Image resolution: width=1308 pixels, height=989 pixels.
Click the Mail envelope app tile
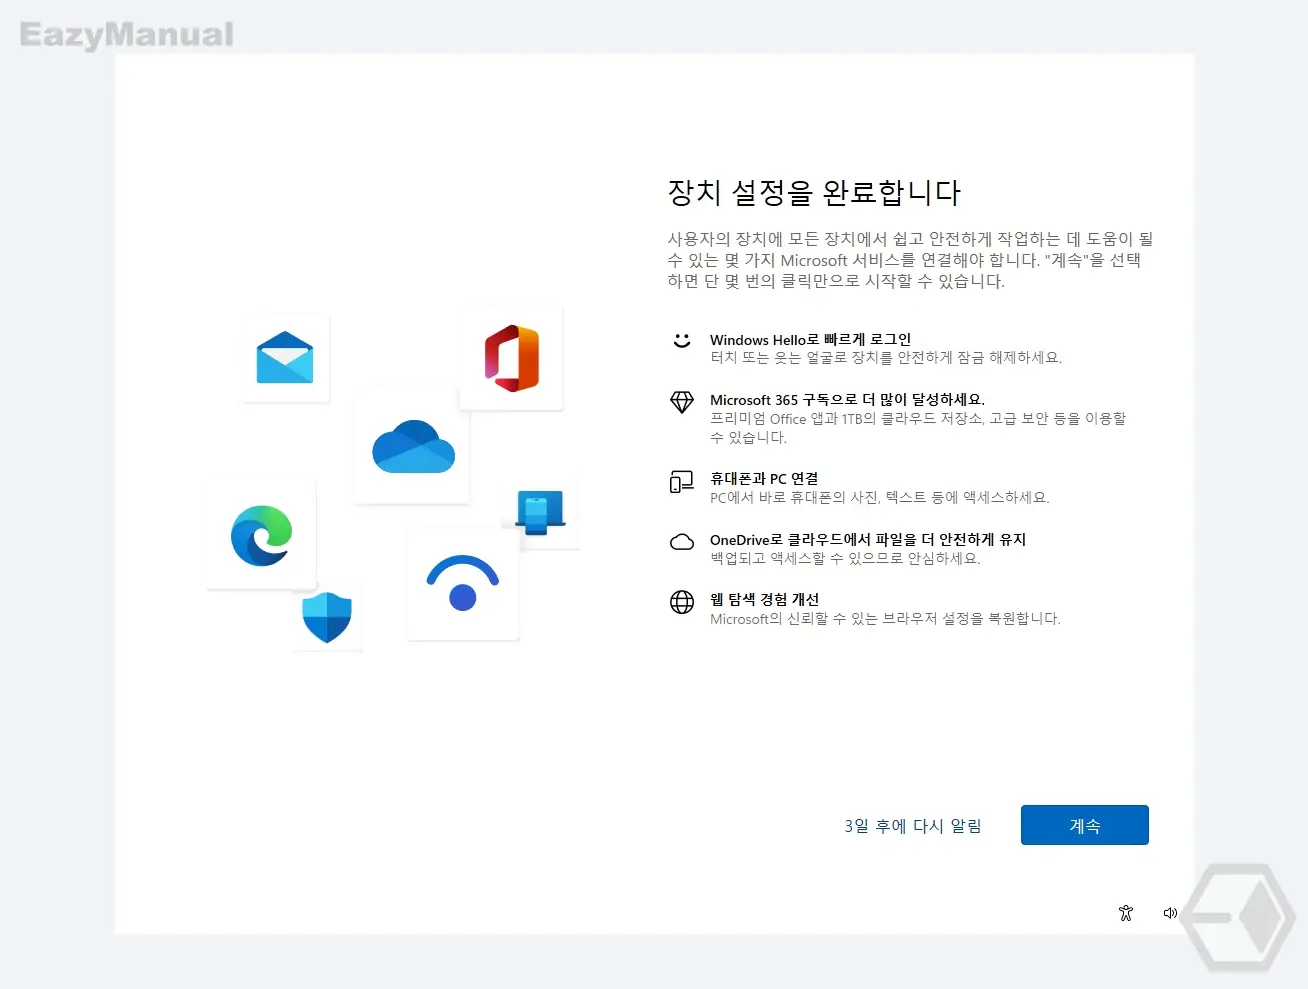coord(285,358)
